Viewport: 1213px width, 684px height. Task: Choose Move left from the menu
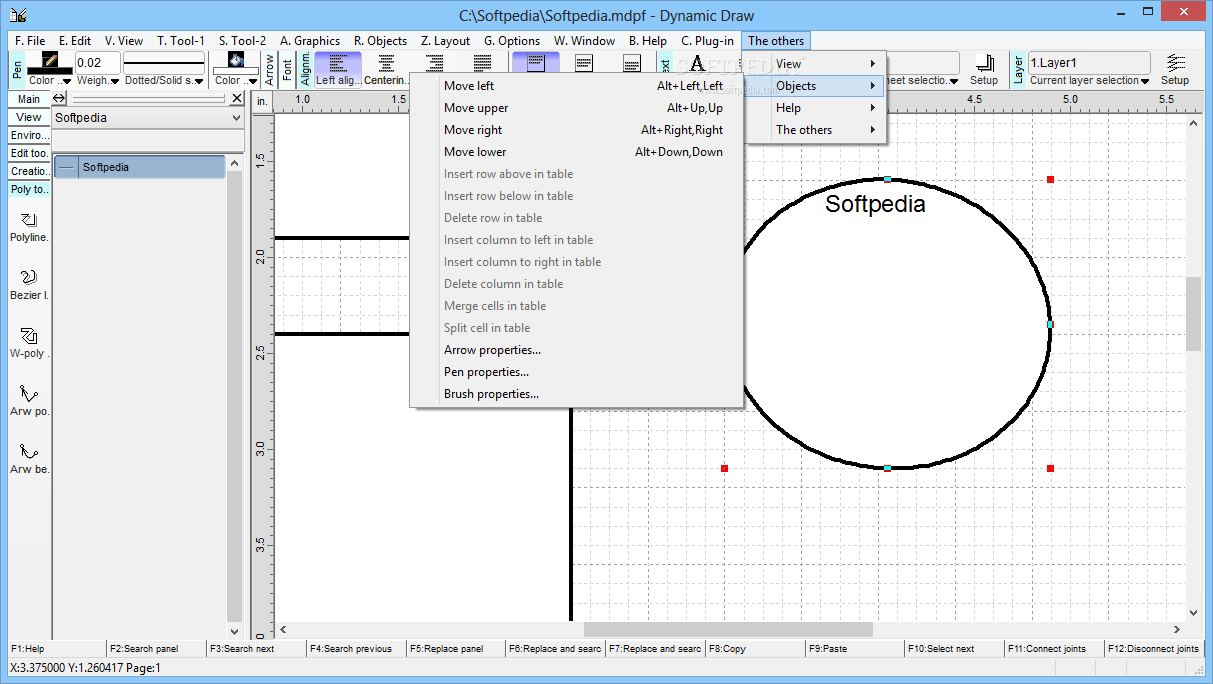pos(576,86)
